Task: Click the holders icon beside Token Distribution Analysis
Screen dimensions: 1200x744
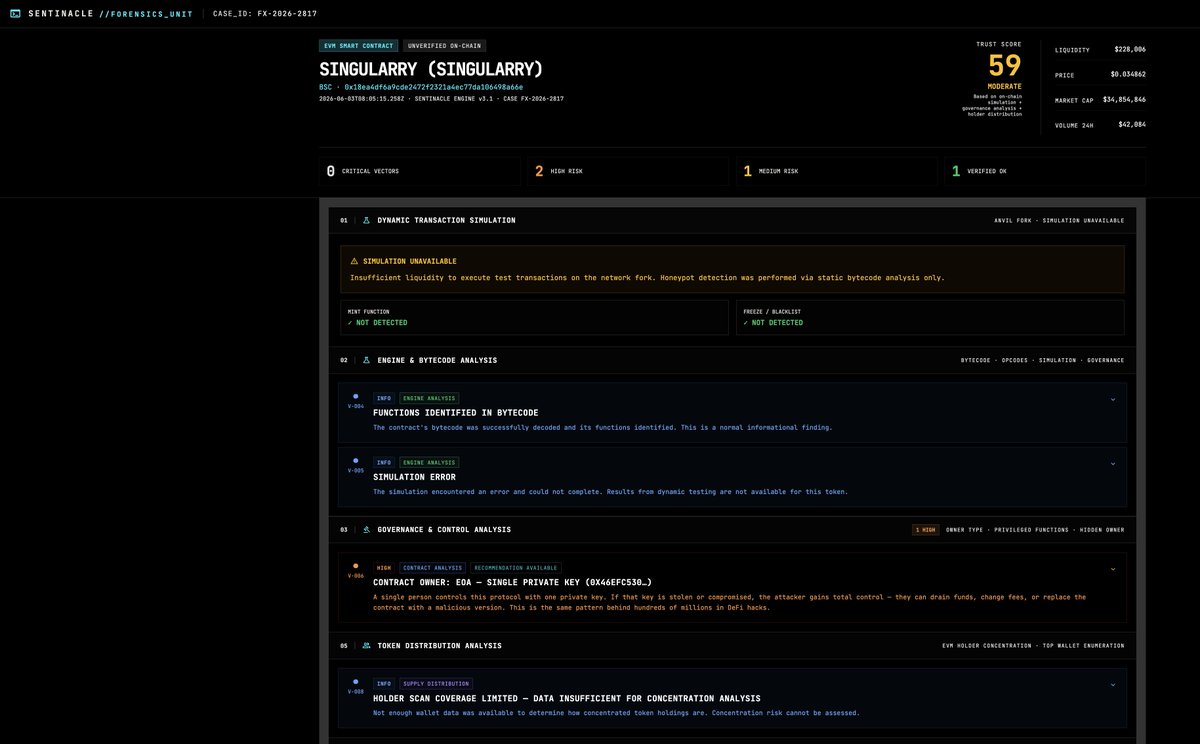Action: 366,646
